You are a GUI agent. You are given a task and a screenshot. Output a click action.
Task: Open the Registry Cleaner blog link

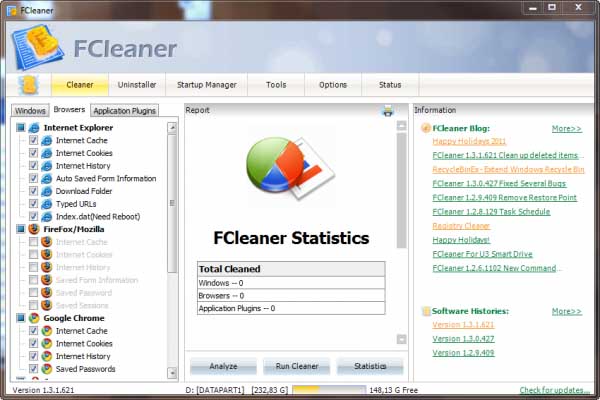(461, 226)
